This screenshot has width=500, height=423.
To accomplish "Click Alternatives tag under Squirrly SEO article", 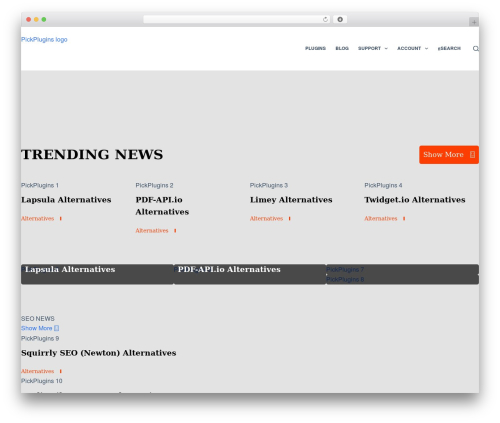I will pos(37,371).
